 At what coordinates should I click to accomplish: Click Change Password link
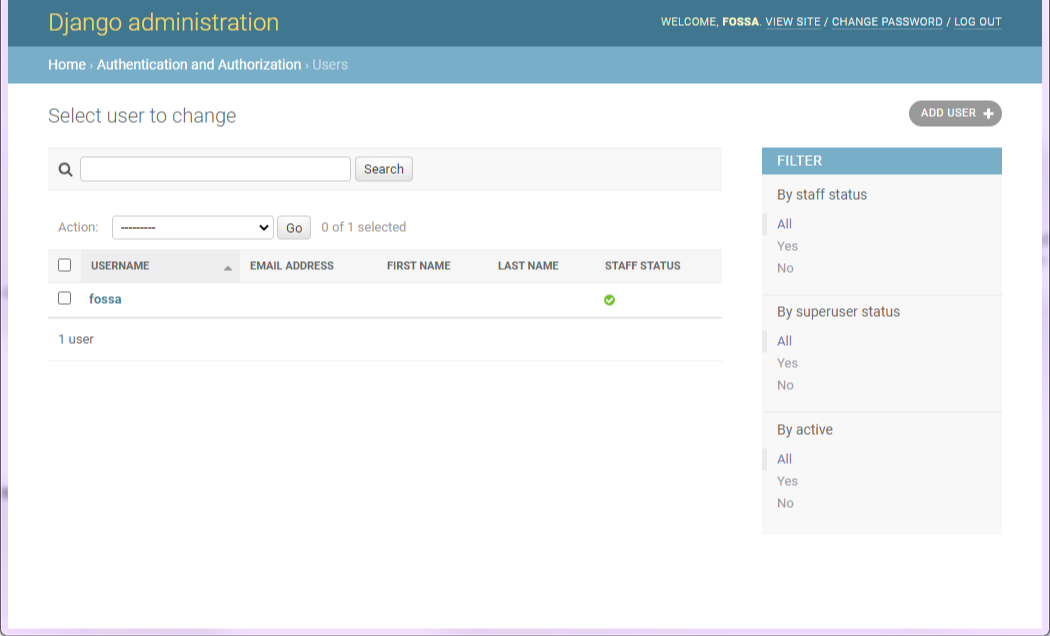887,21
